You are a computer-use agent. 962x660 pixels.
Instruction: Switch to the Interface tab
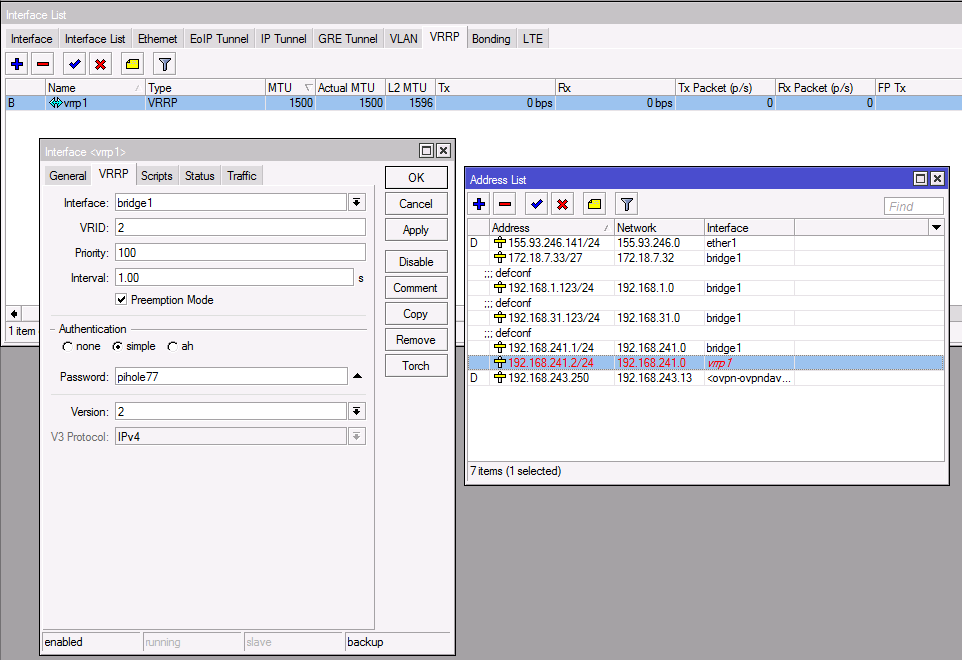pos(31,39)
